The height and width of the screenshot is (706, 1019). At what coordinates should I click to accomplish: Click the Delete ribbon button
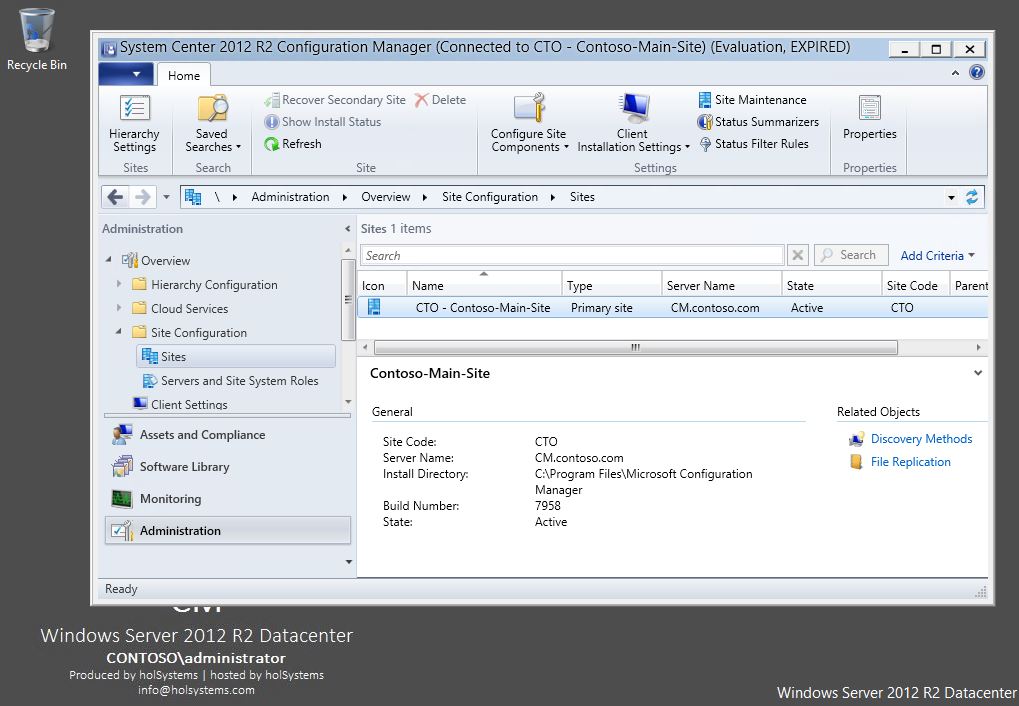coord(441,100)
